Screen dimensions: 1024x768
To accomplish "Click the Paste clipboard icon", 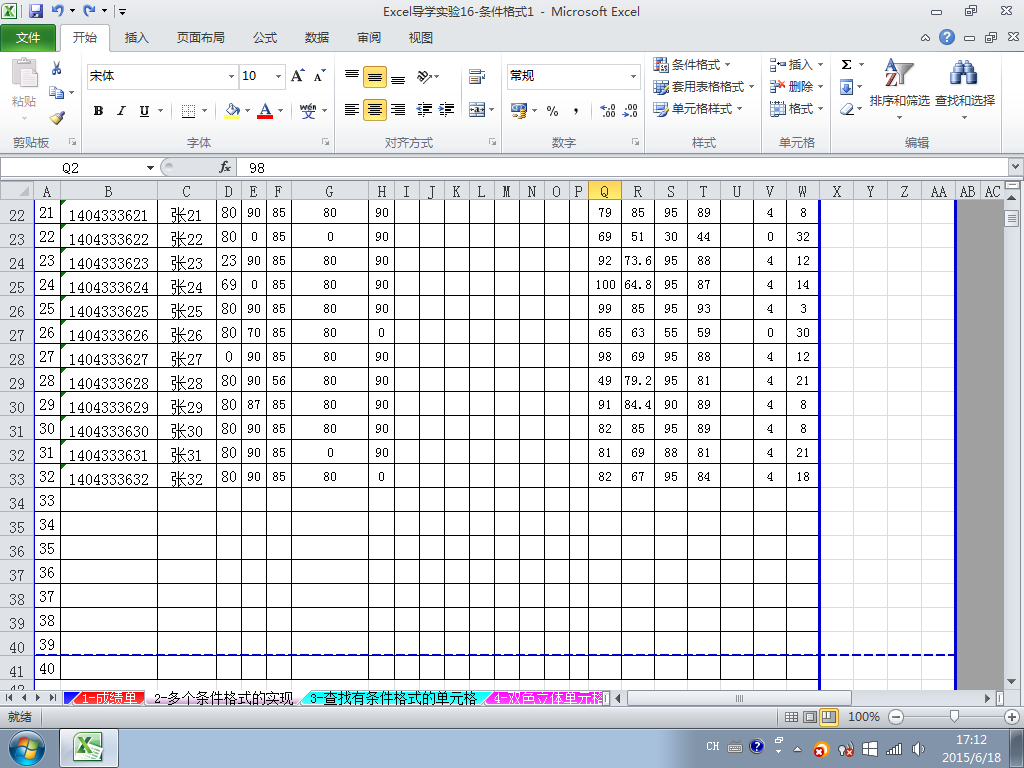I will point(24,73).
